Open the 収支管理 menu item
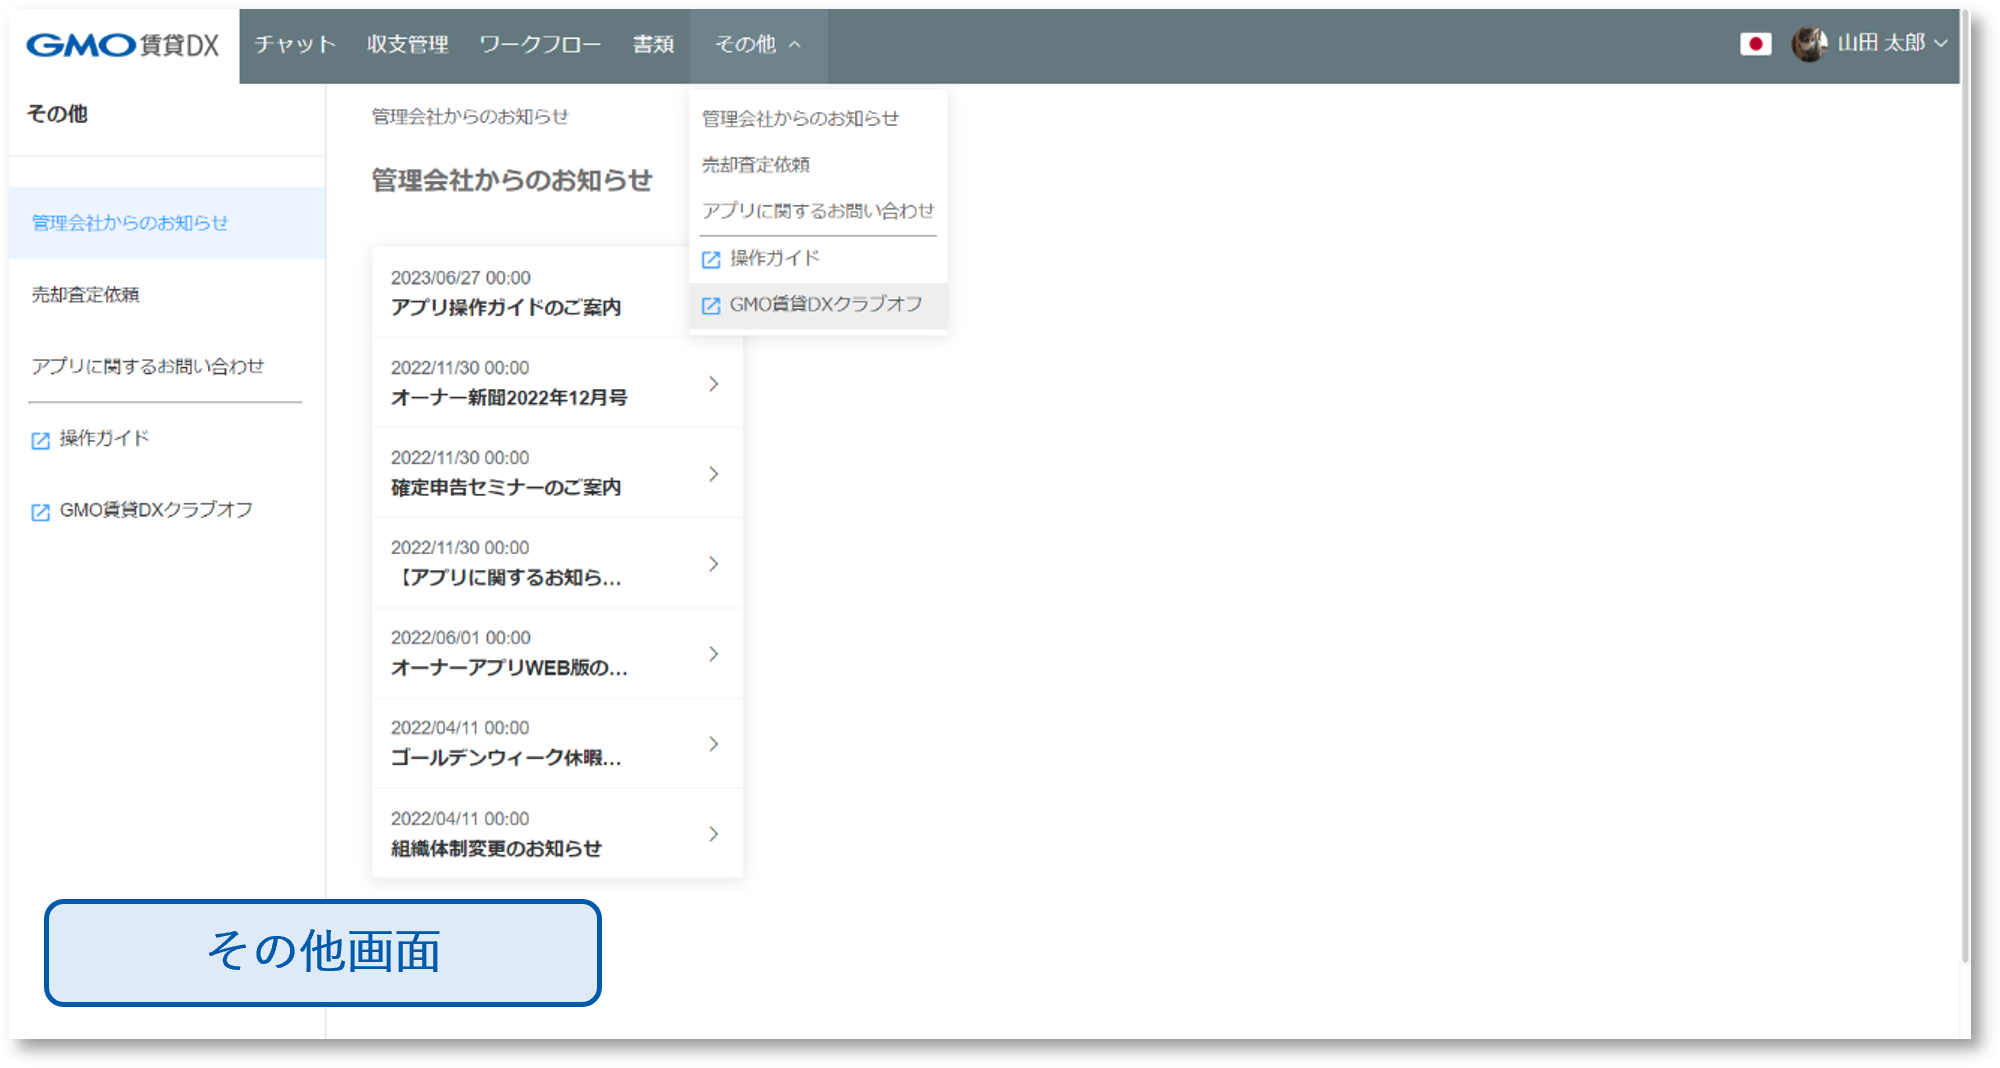The height and width of the screenshot is (1068, 2000). (407, 44)
